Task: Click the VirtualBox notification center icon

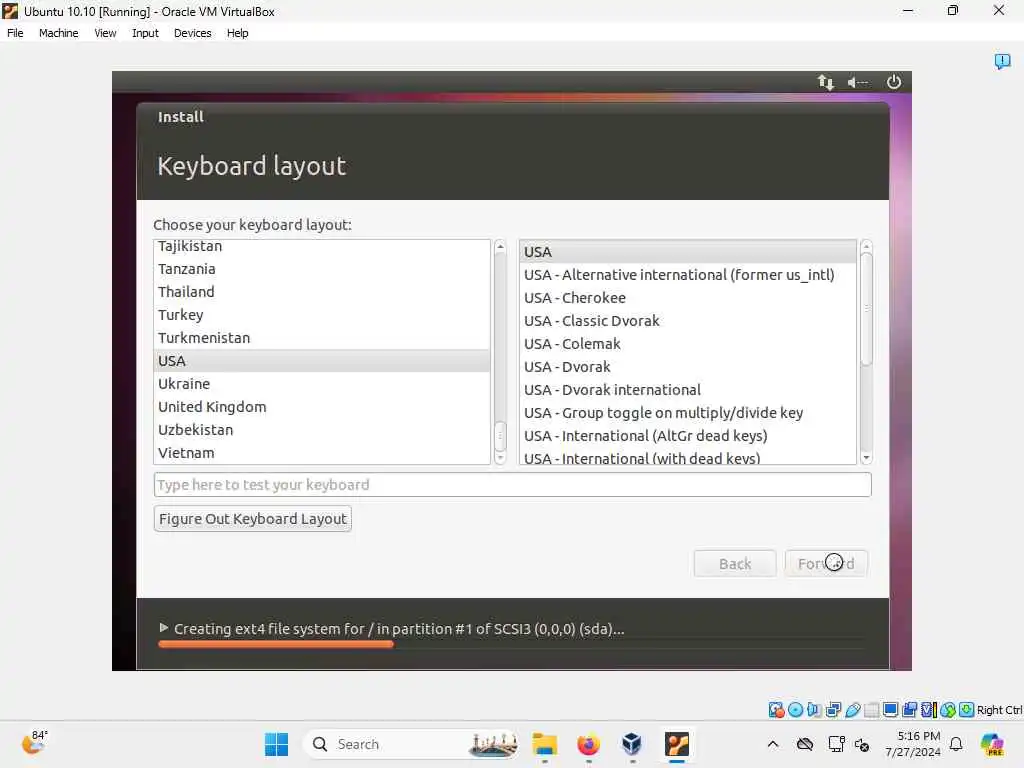Action: click(1002, 61)
